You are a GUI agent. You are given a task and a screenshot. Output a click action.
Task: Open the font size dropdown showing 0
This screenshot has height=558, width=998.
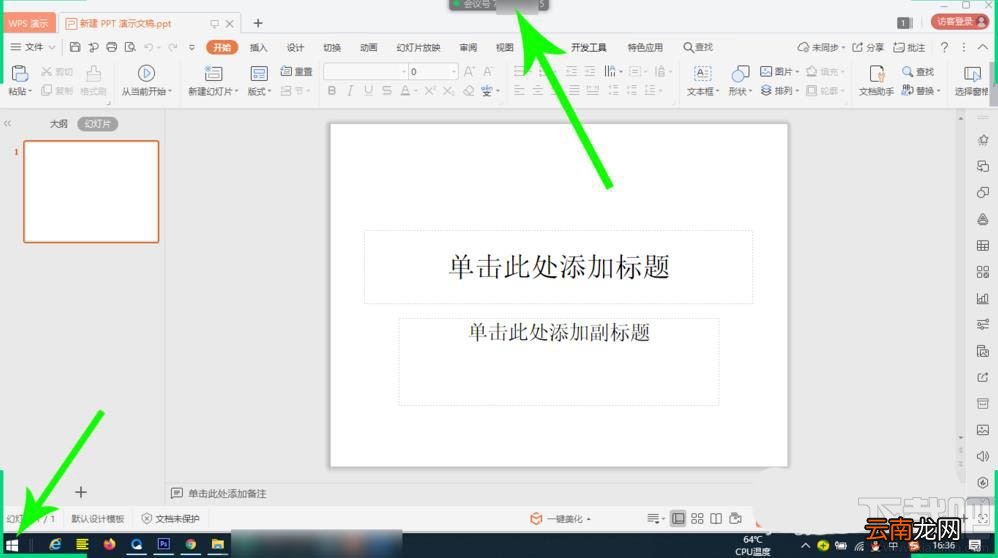[454, 71]
